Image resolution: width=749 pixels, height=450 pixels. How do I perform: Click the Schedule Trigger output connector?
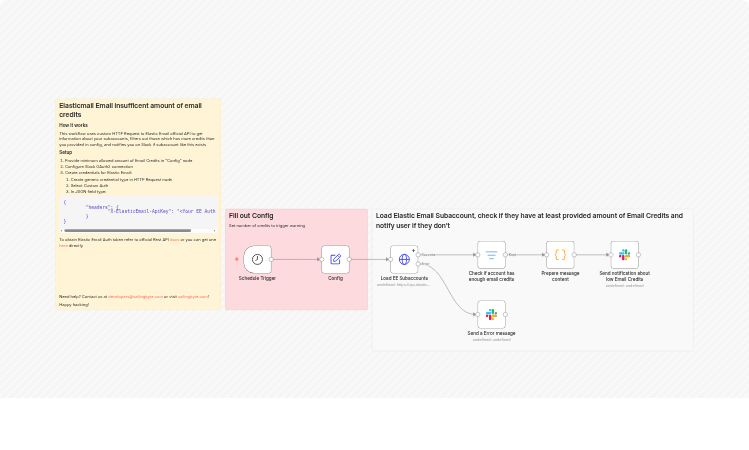click(271, 259)
